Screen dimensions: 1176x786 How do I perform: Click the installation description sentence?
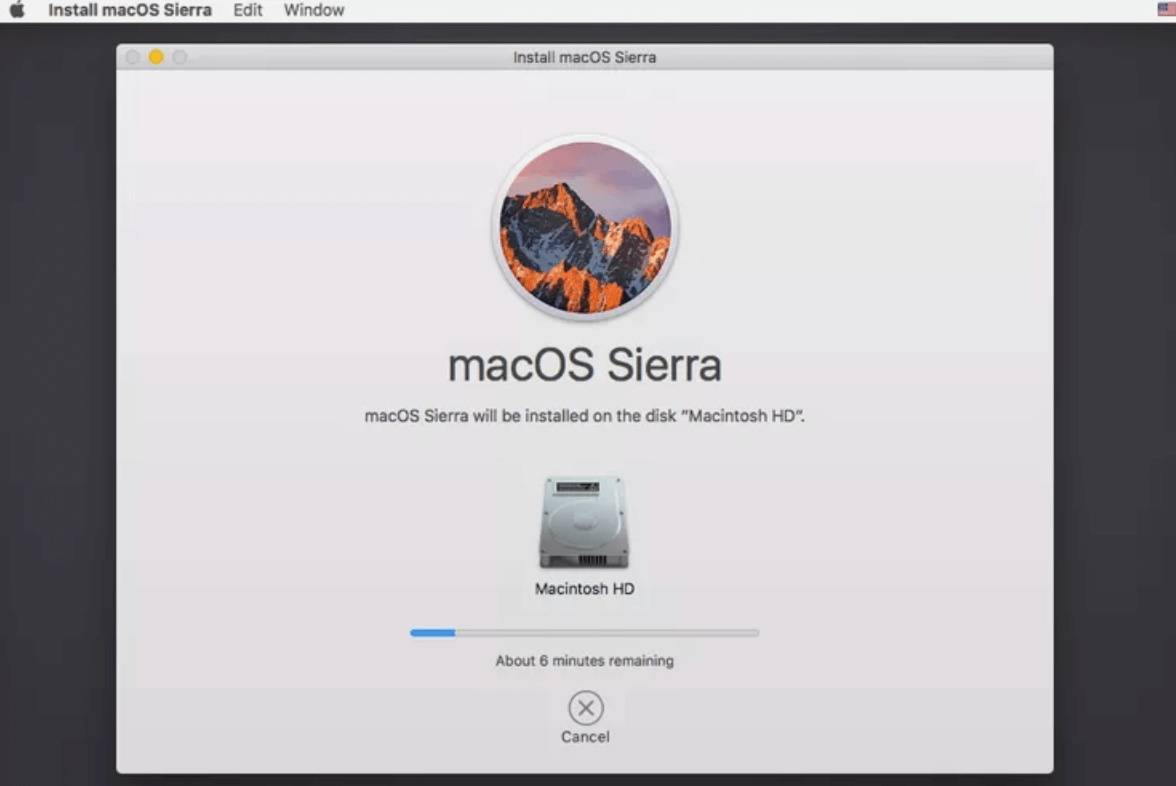tap(584, 415)
